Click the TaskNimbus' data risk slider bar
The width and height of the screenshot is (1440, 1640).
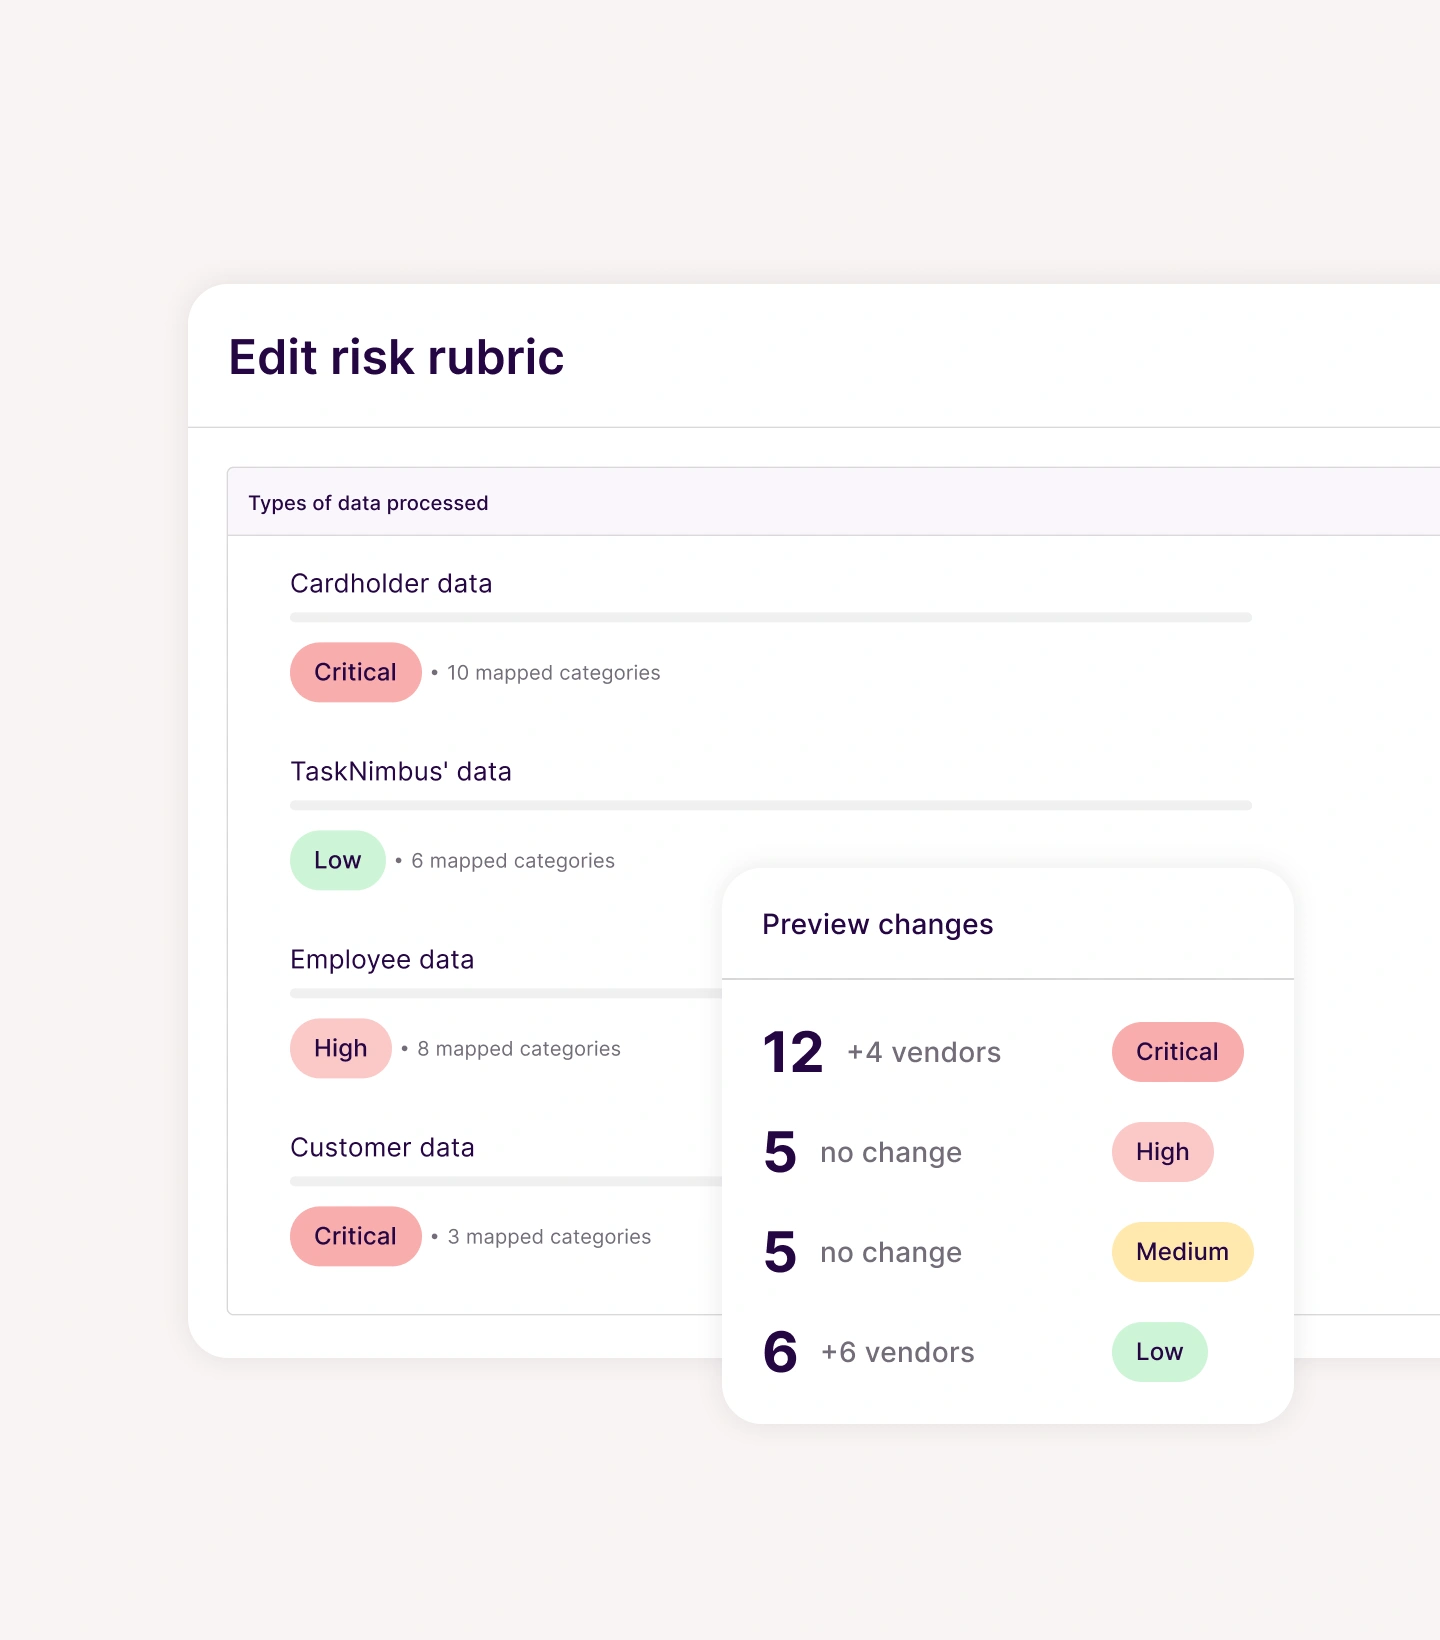(771, 805)
